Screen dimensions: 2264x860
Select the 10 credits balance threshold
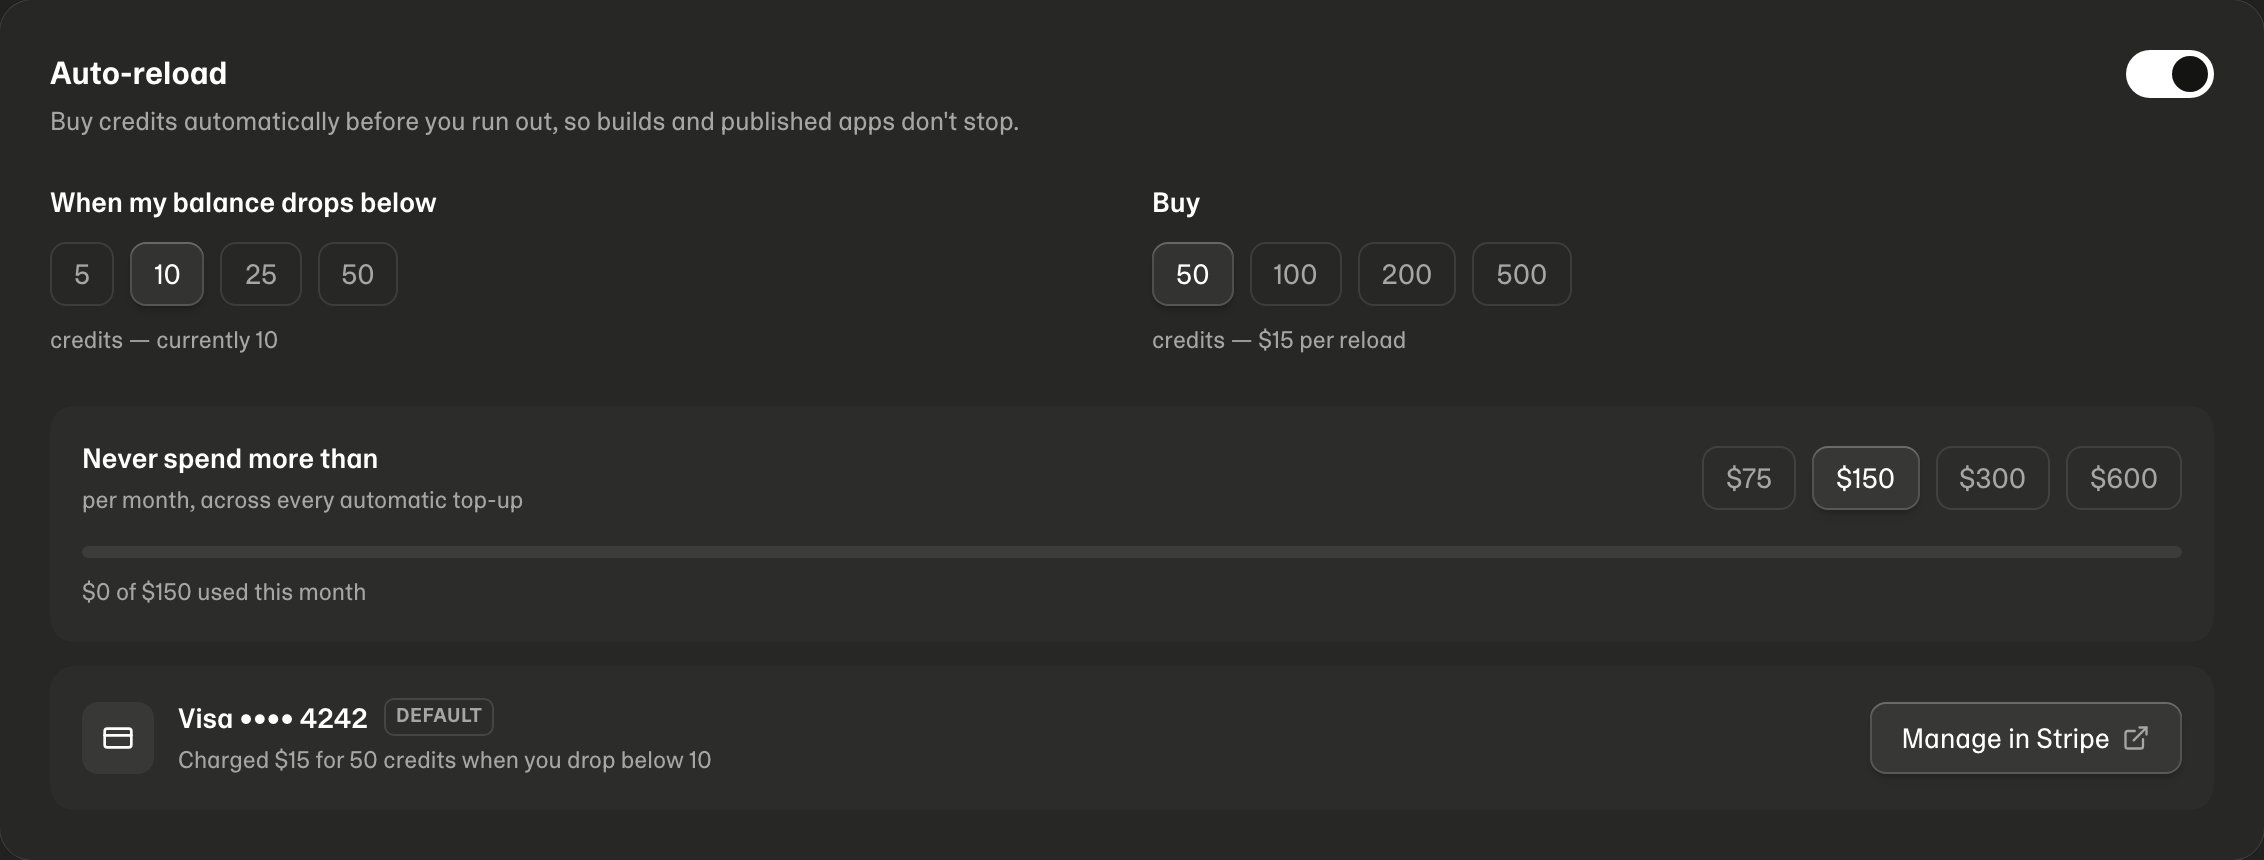[x=167, y=274]
